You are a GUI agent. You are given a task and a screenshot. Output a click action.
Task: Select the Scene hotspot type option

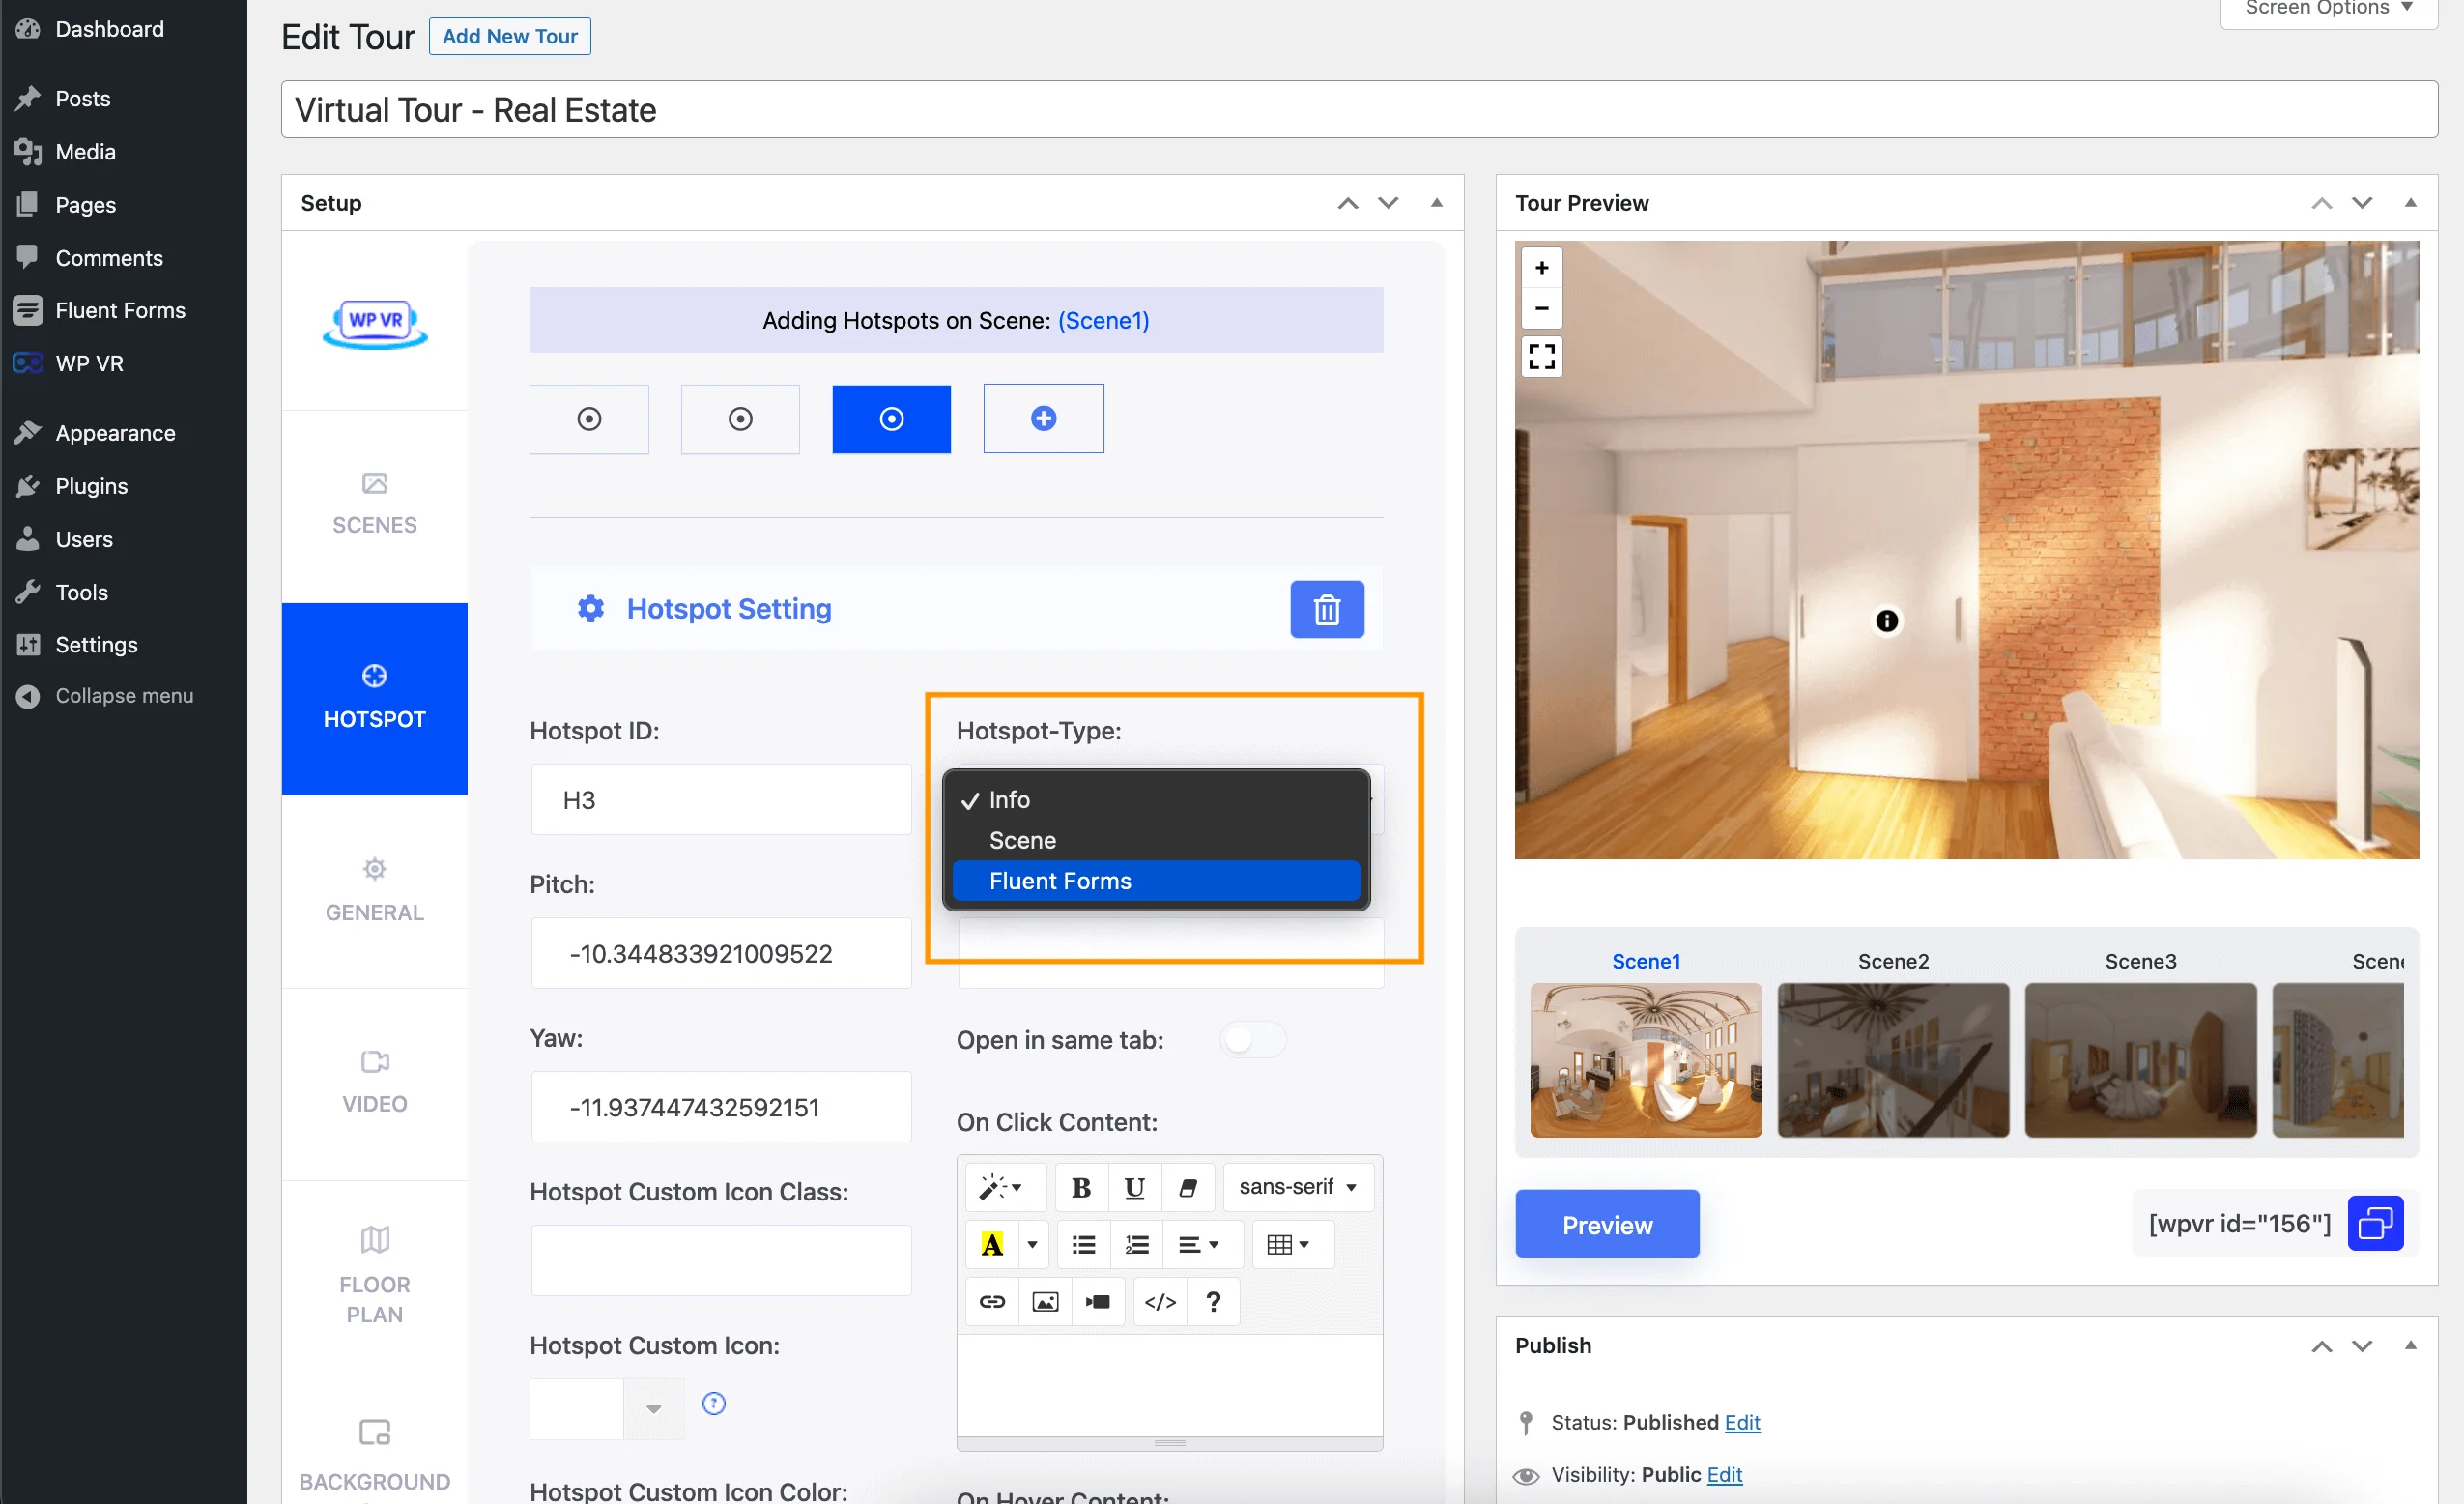1155,840
